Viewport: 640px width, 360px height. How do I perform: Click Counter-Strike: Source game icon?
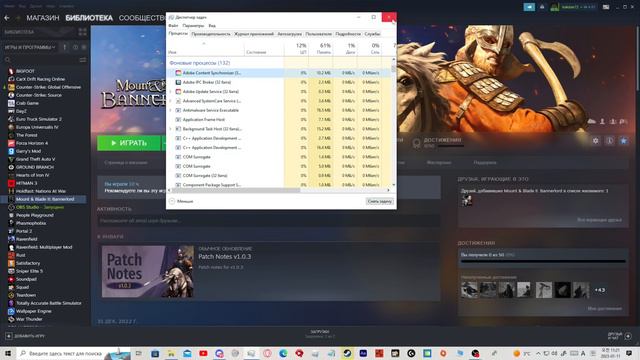pyautogui.click(x=11, y=95)
